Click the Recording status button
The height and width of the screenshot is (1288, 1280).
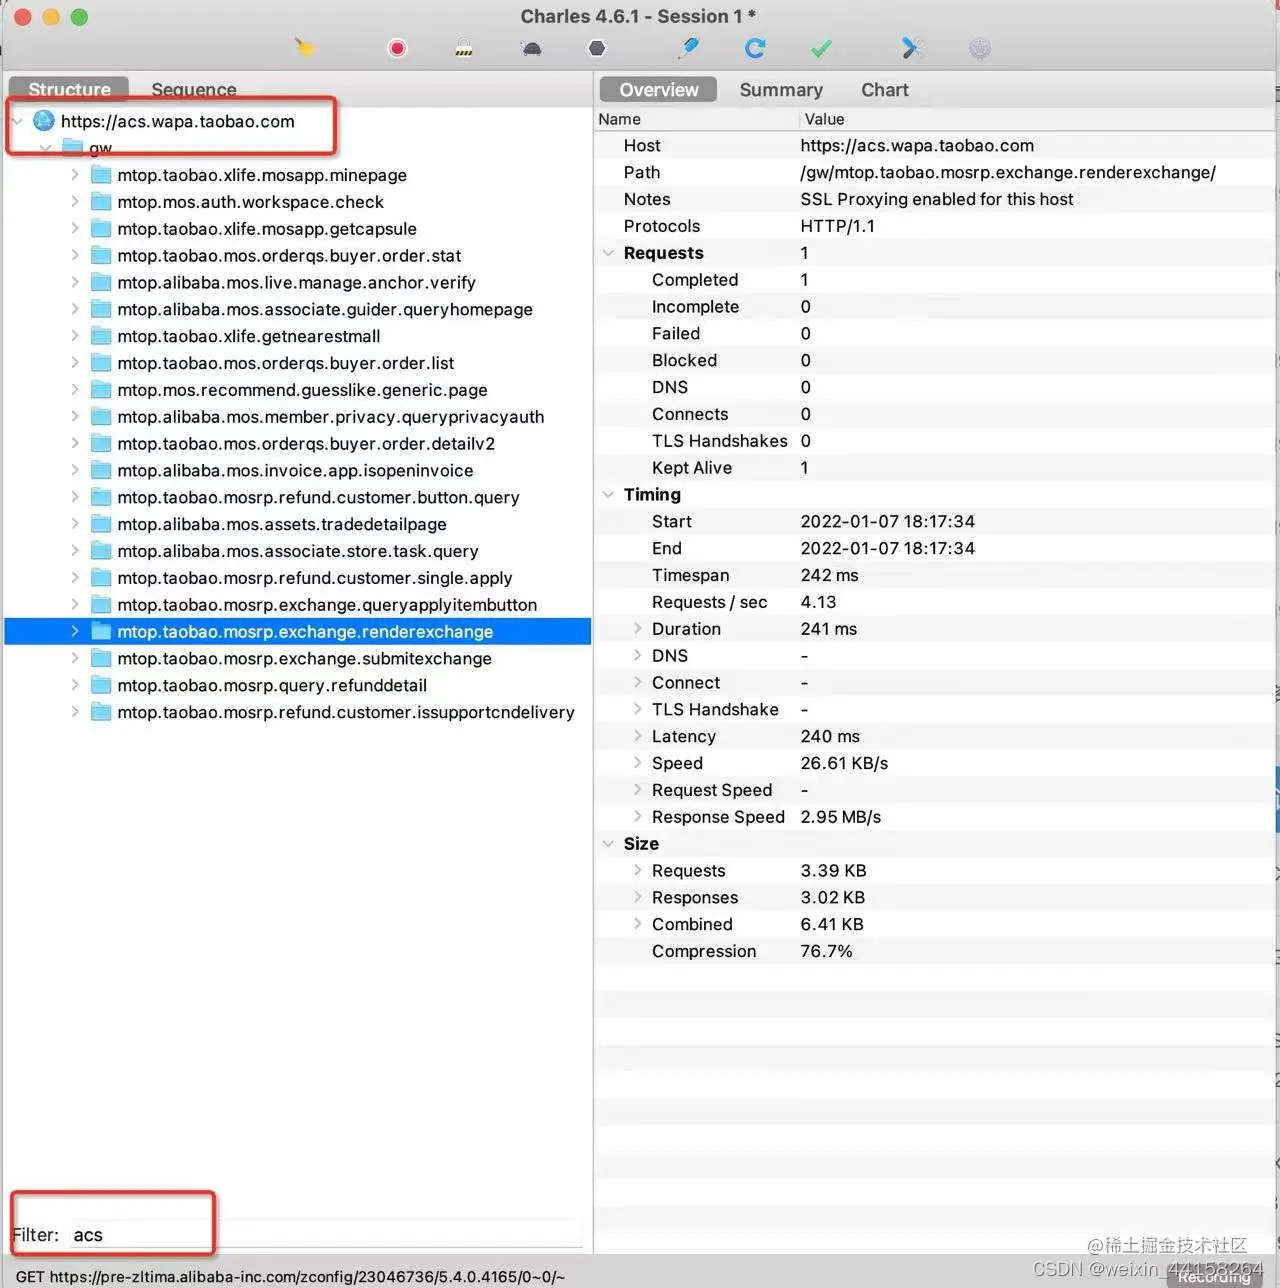click(x=1214, y=1277)
